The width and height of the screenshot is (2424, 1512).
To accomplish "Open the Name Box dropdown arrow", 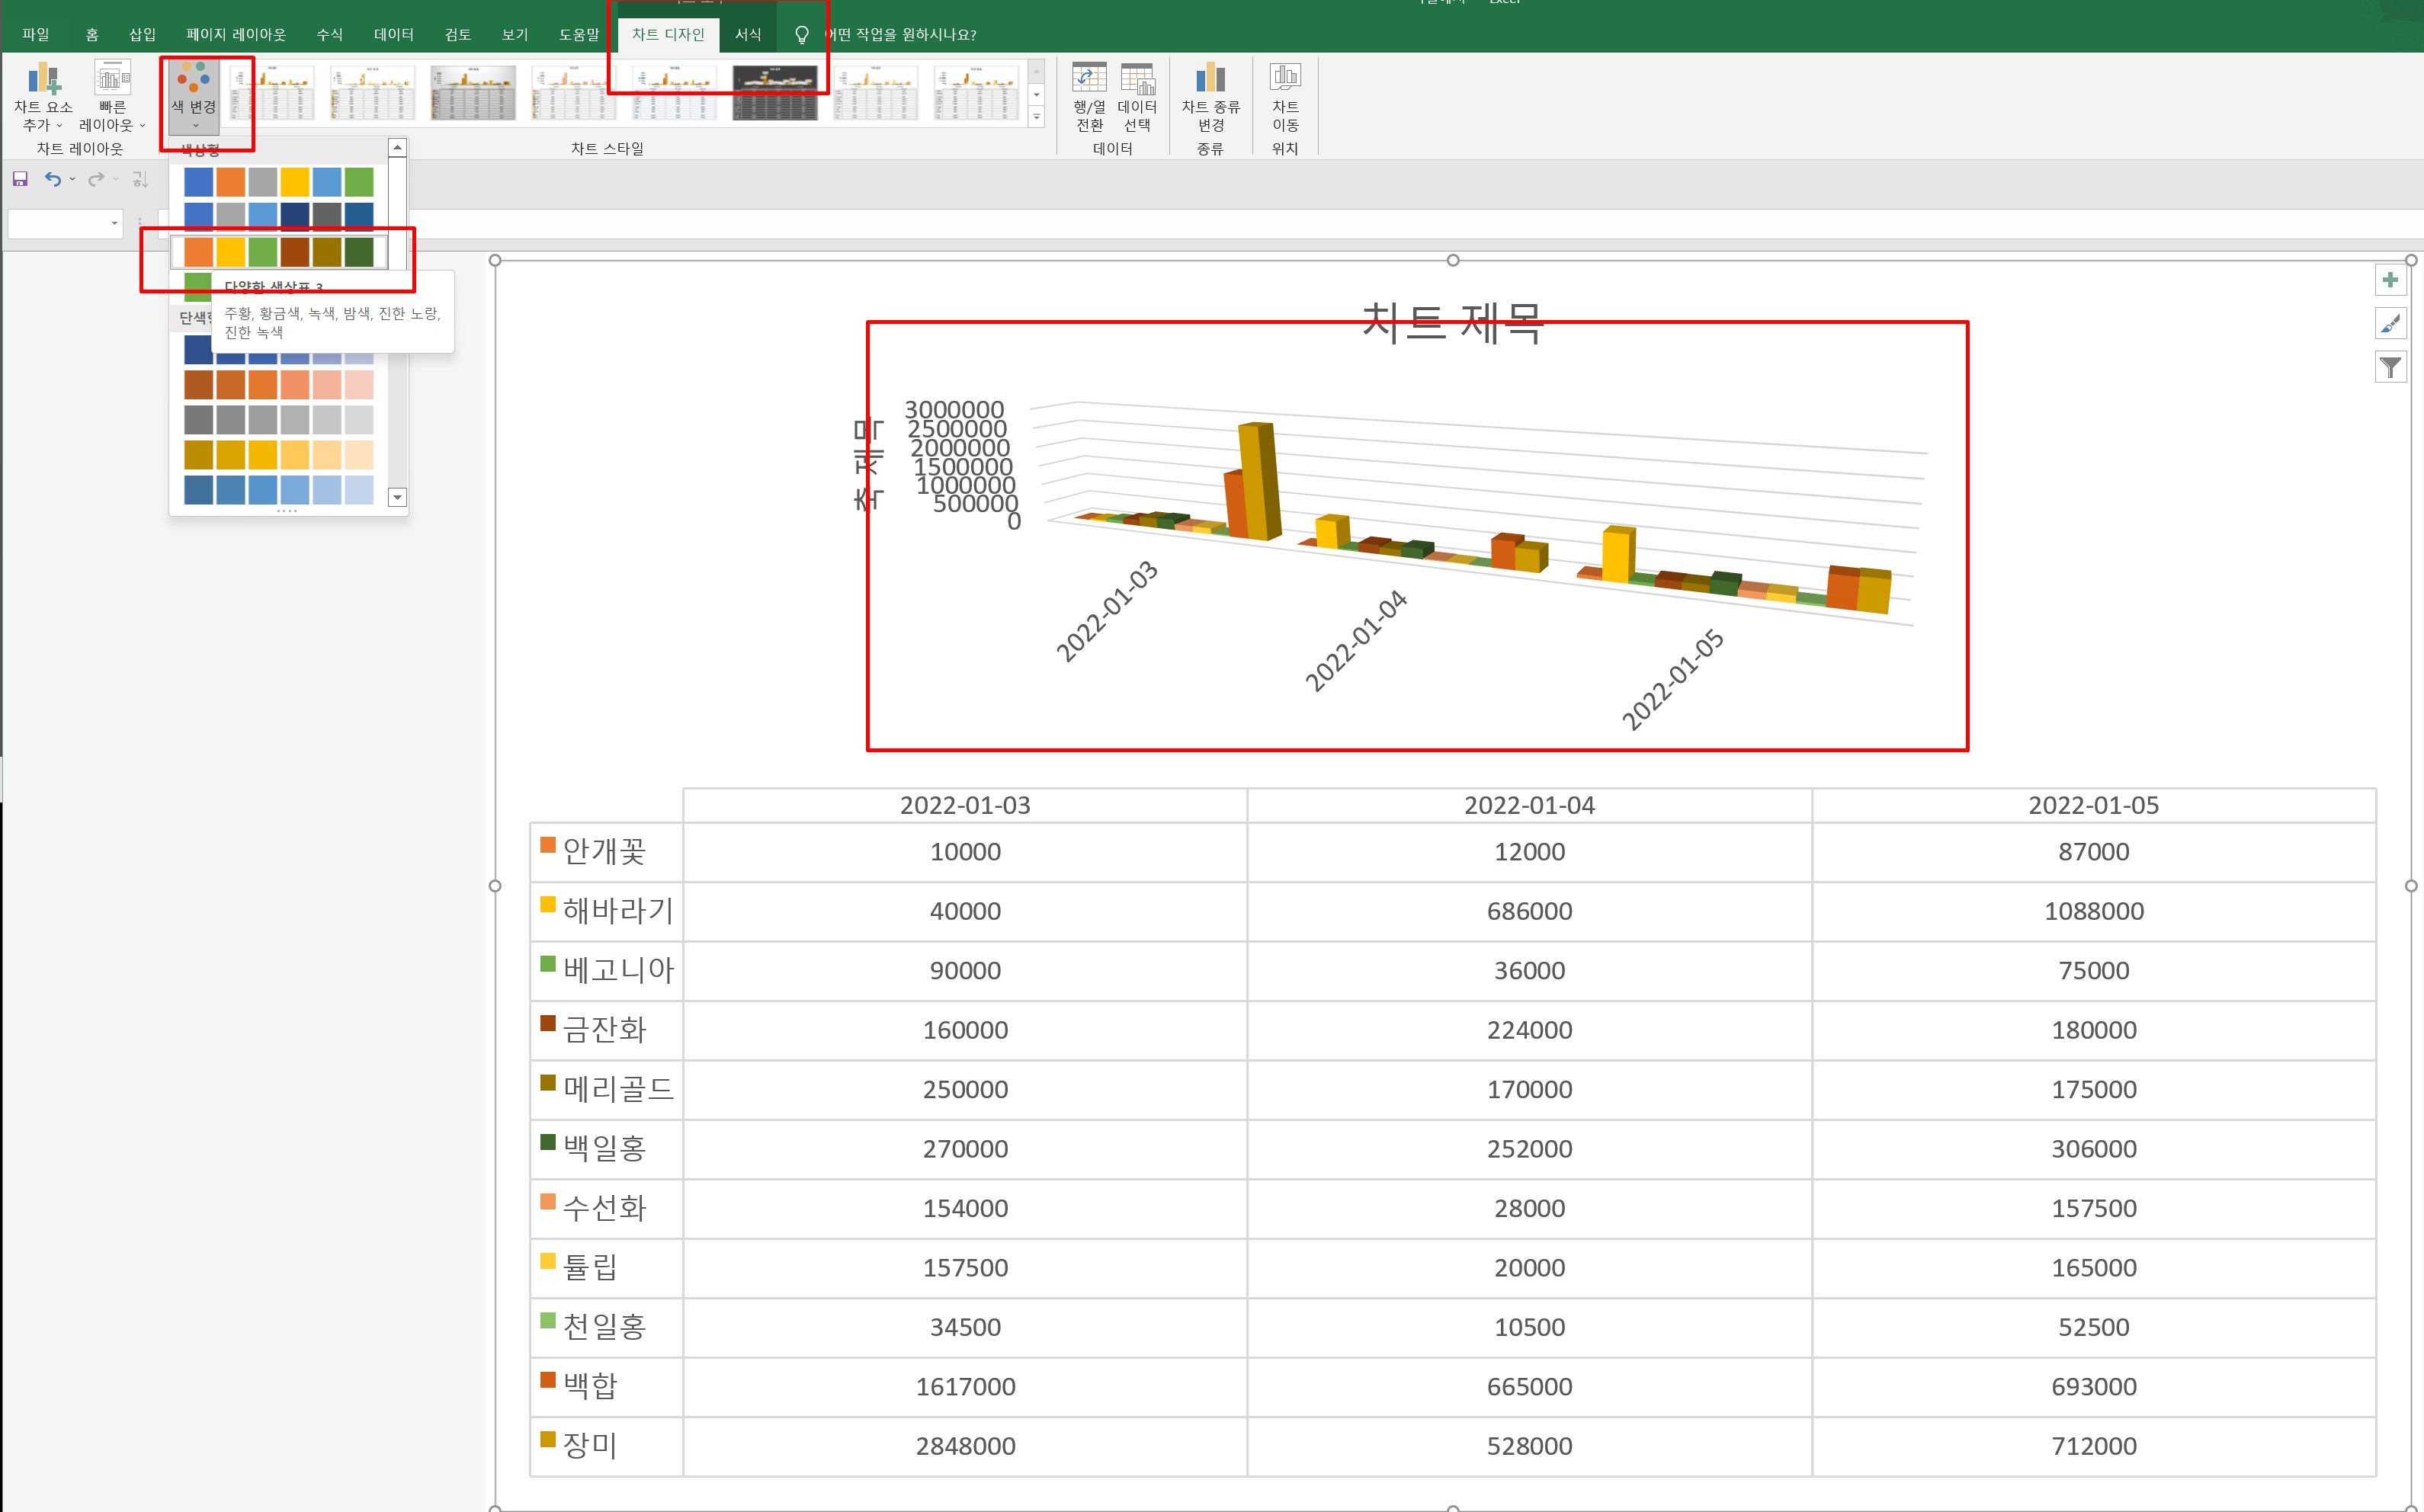I will 114,223.
